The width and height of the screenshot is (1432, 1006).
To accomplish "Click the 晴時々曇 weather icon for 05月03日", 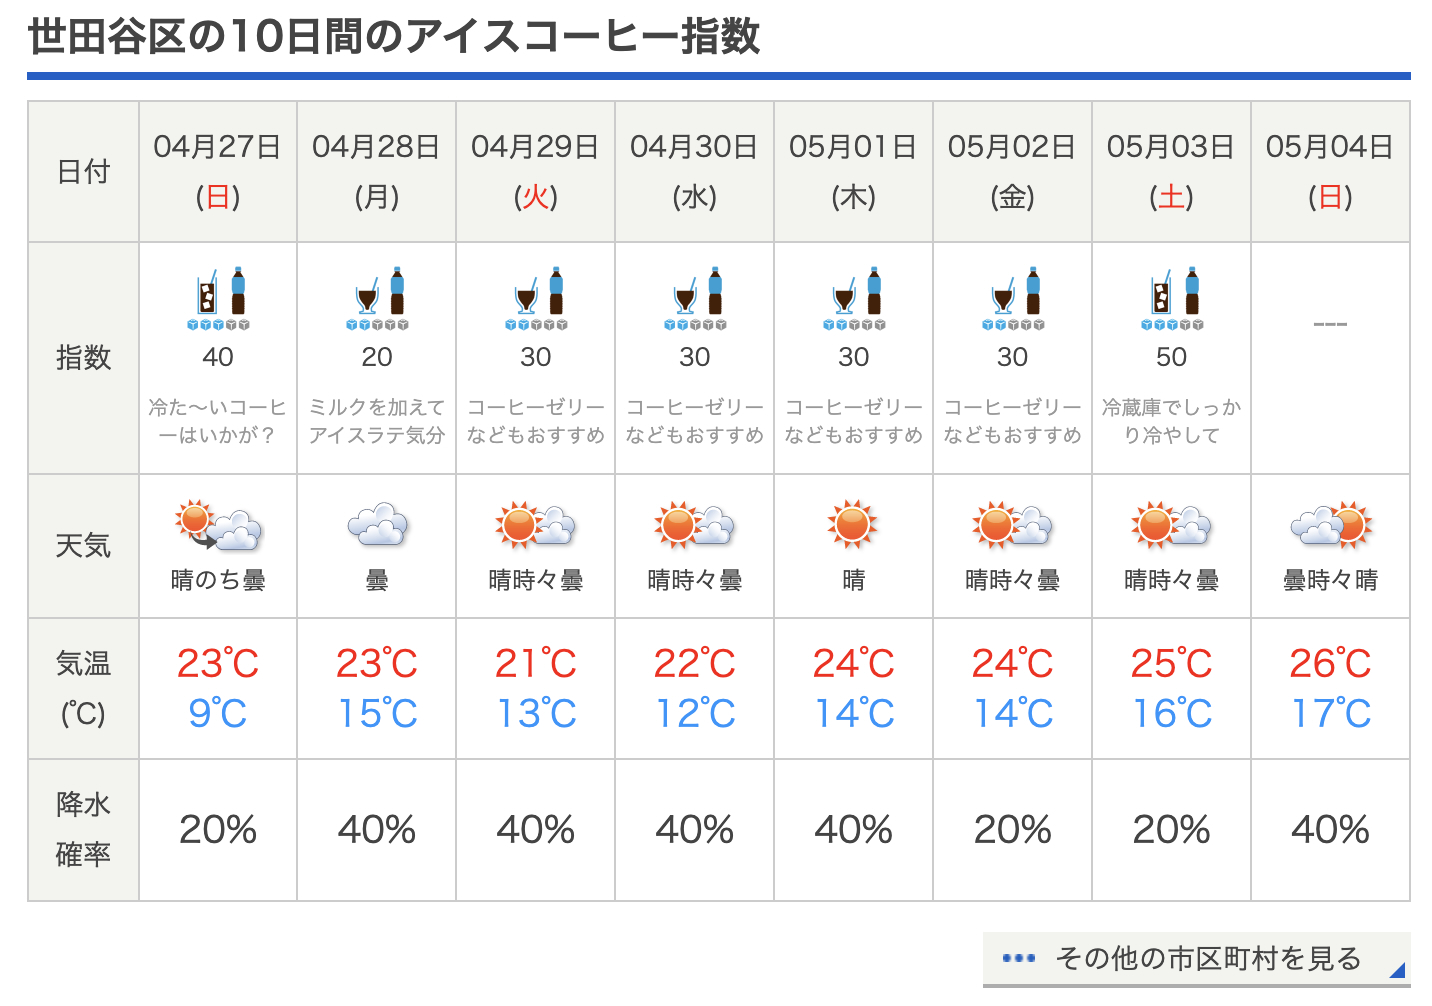I will (x=1171, y=526).
